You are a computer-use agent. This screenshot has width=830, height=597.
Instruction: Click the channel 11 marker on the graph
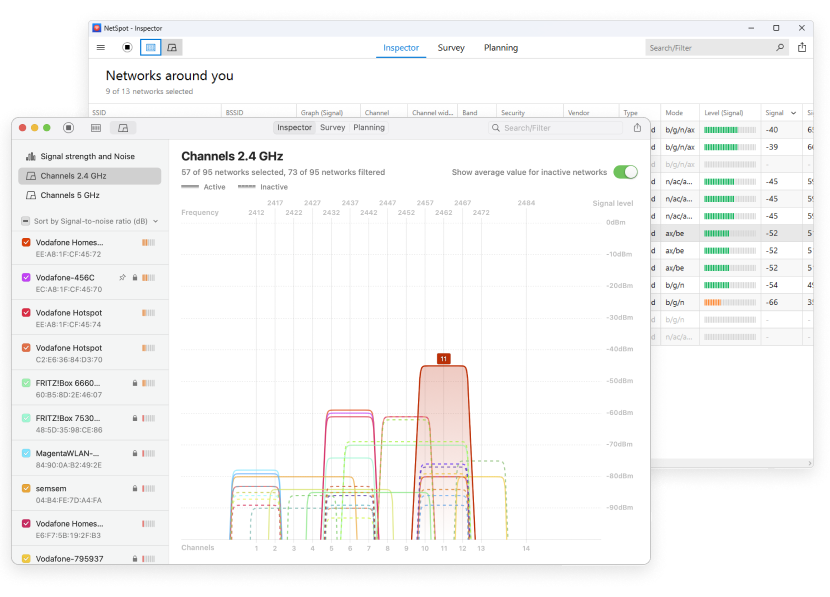click(x=444, y=359)
